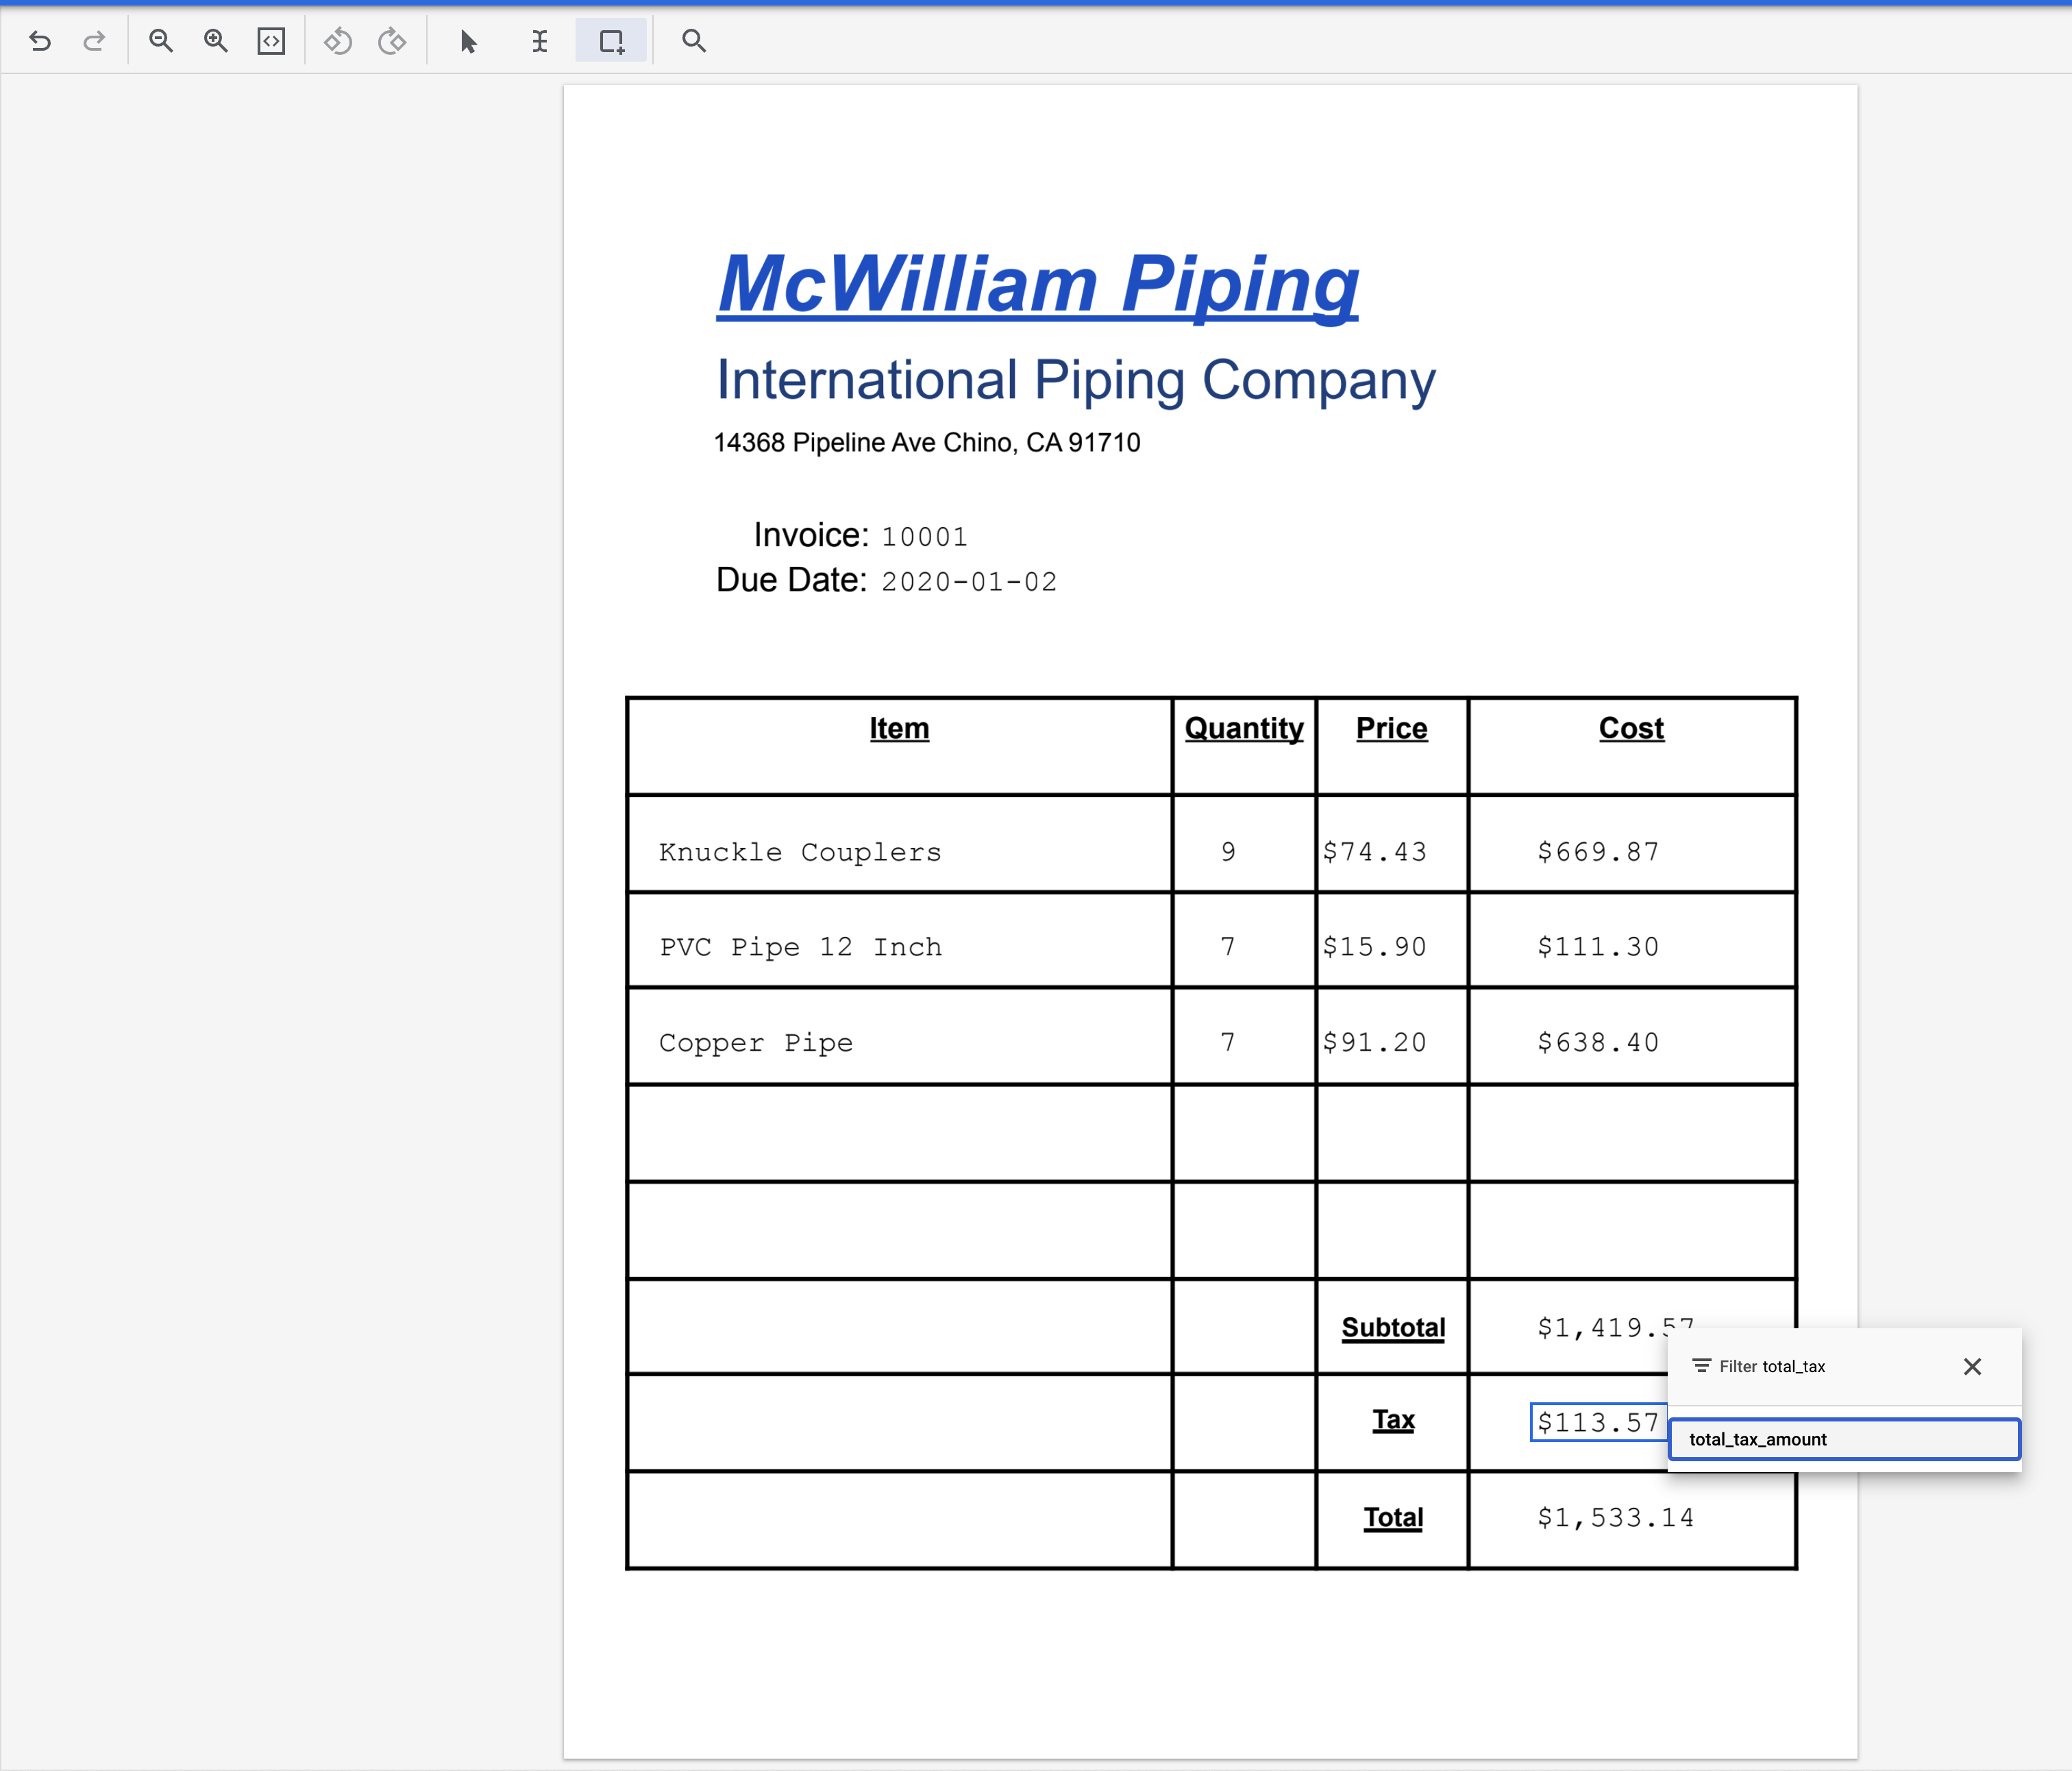Activate the text selection tool
This screenshot has height=1771, width=2072.
tap(540, 41)
